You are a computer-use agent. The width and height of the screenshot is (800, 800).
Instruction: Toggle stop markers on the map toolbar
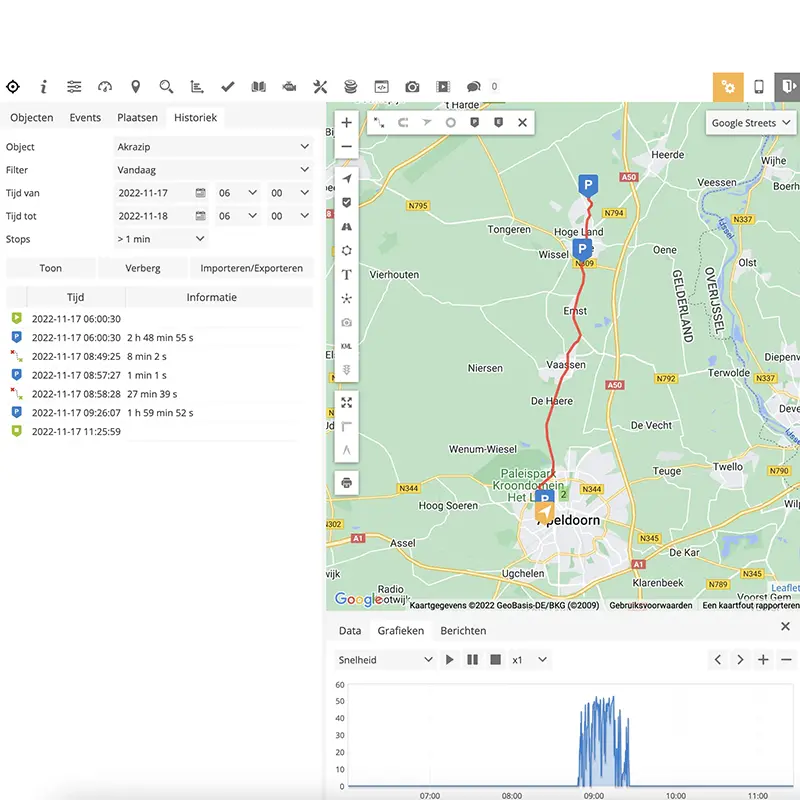tap(474, 123)
